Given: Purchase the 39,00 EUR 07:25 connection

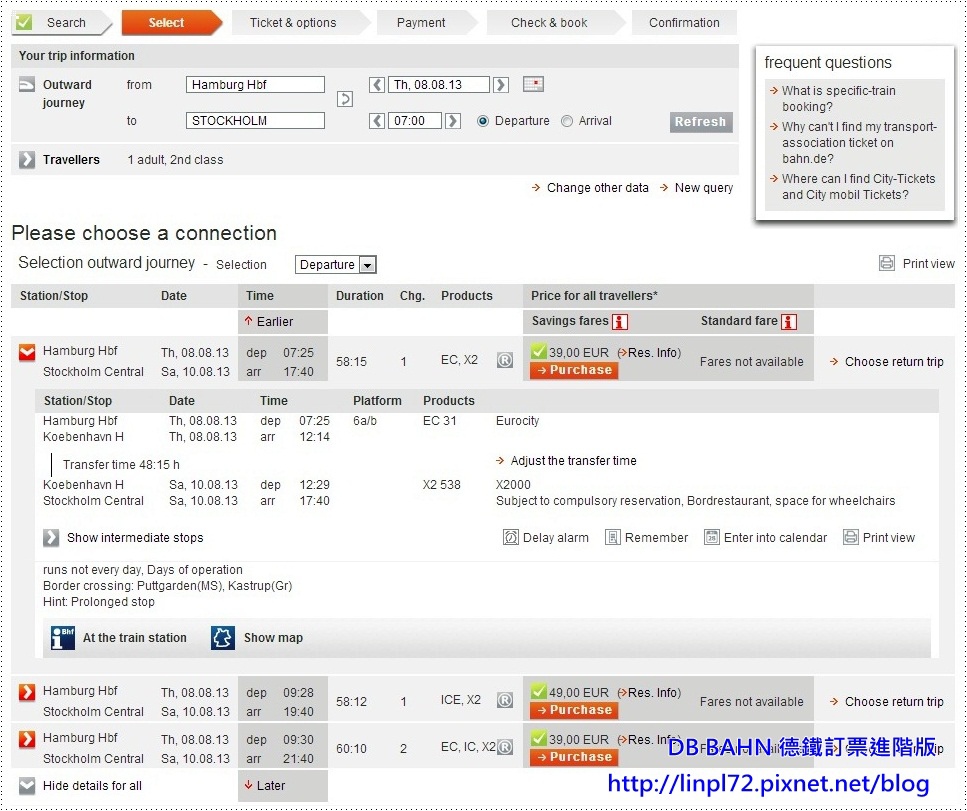Looking at the screenshot, I should point(574,370).
